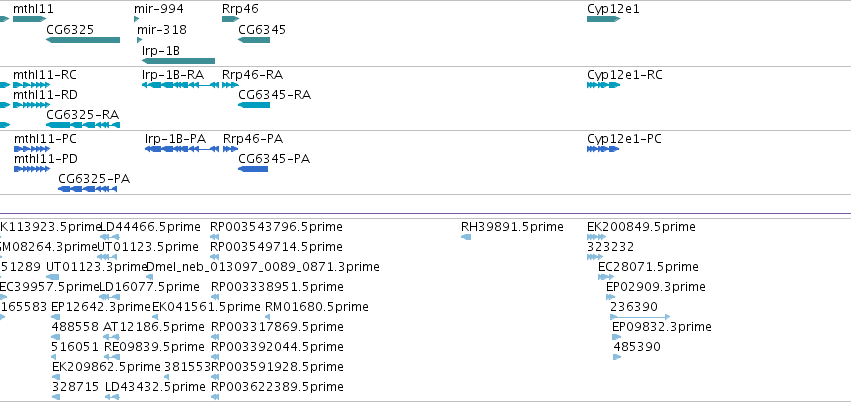Click the mir-994 small arrow glyph

(x=136, y=19)
